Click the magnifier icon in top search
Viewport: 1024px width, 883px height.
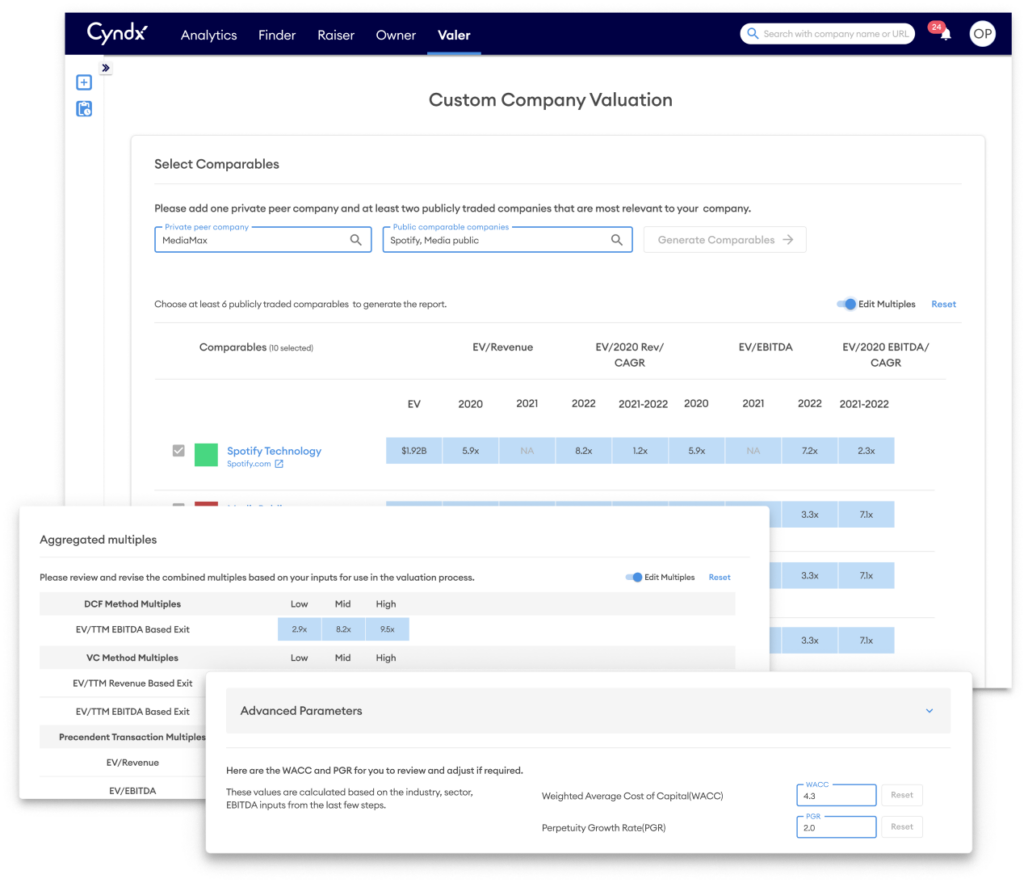click(x=752, y=33)
